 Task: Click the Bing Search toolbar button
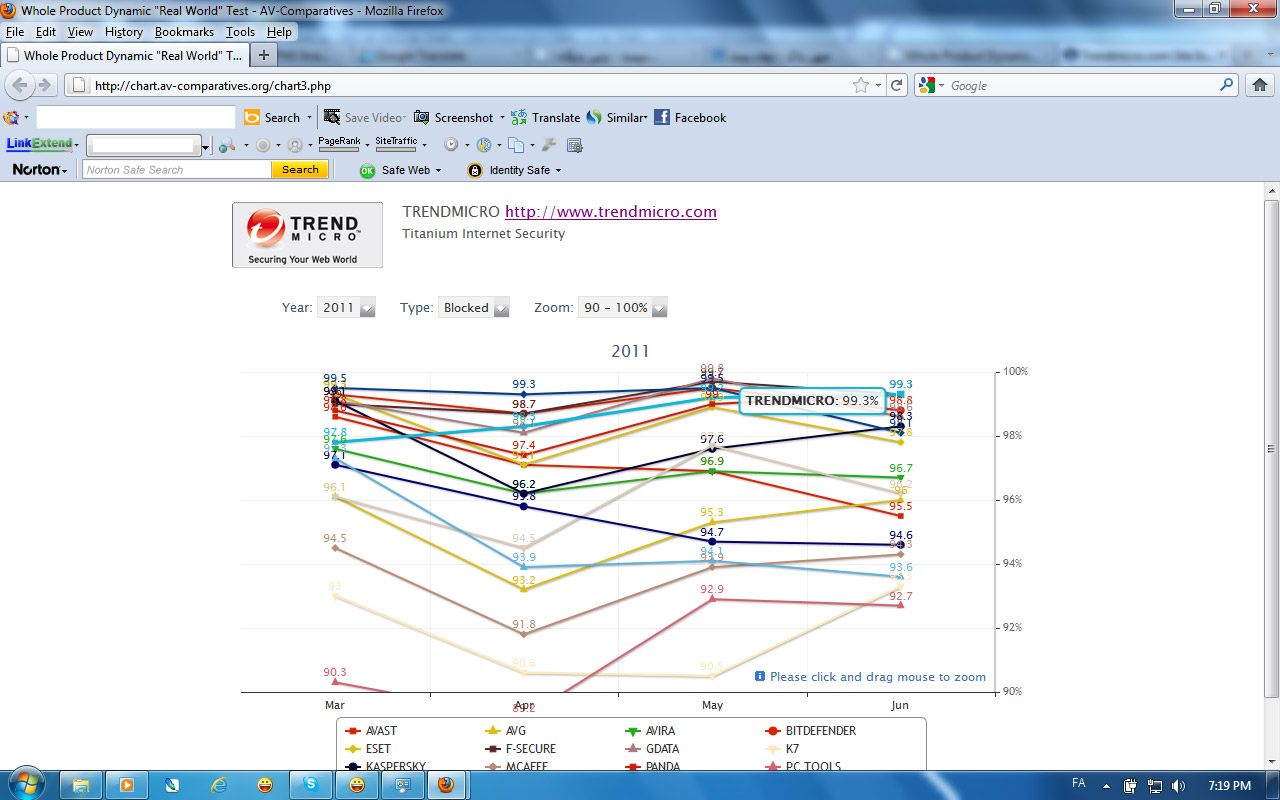272,117
